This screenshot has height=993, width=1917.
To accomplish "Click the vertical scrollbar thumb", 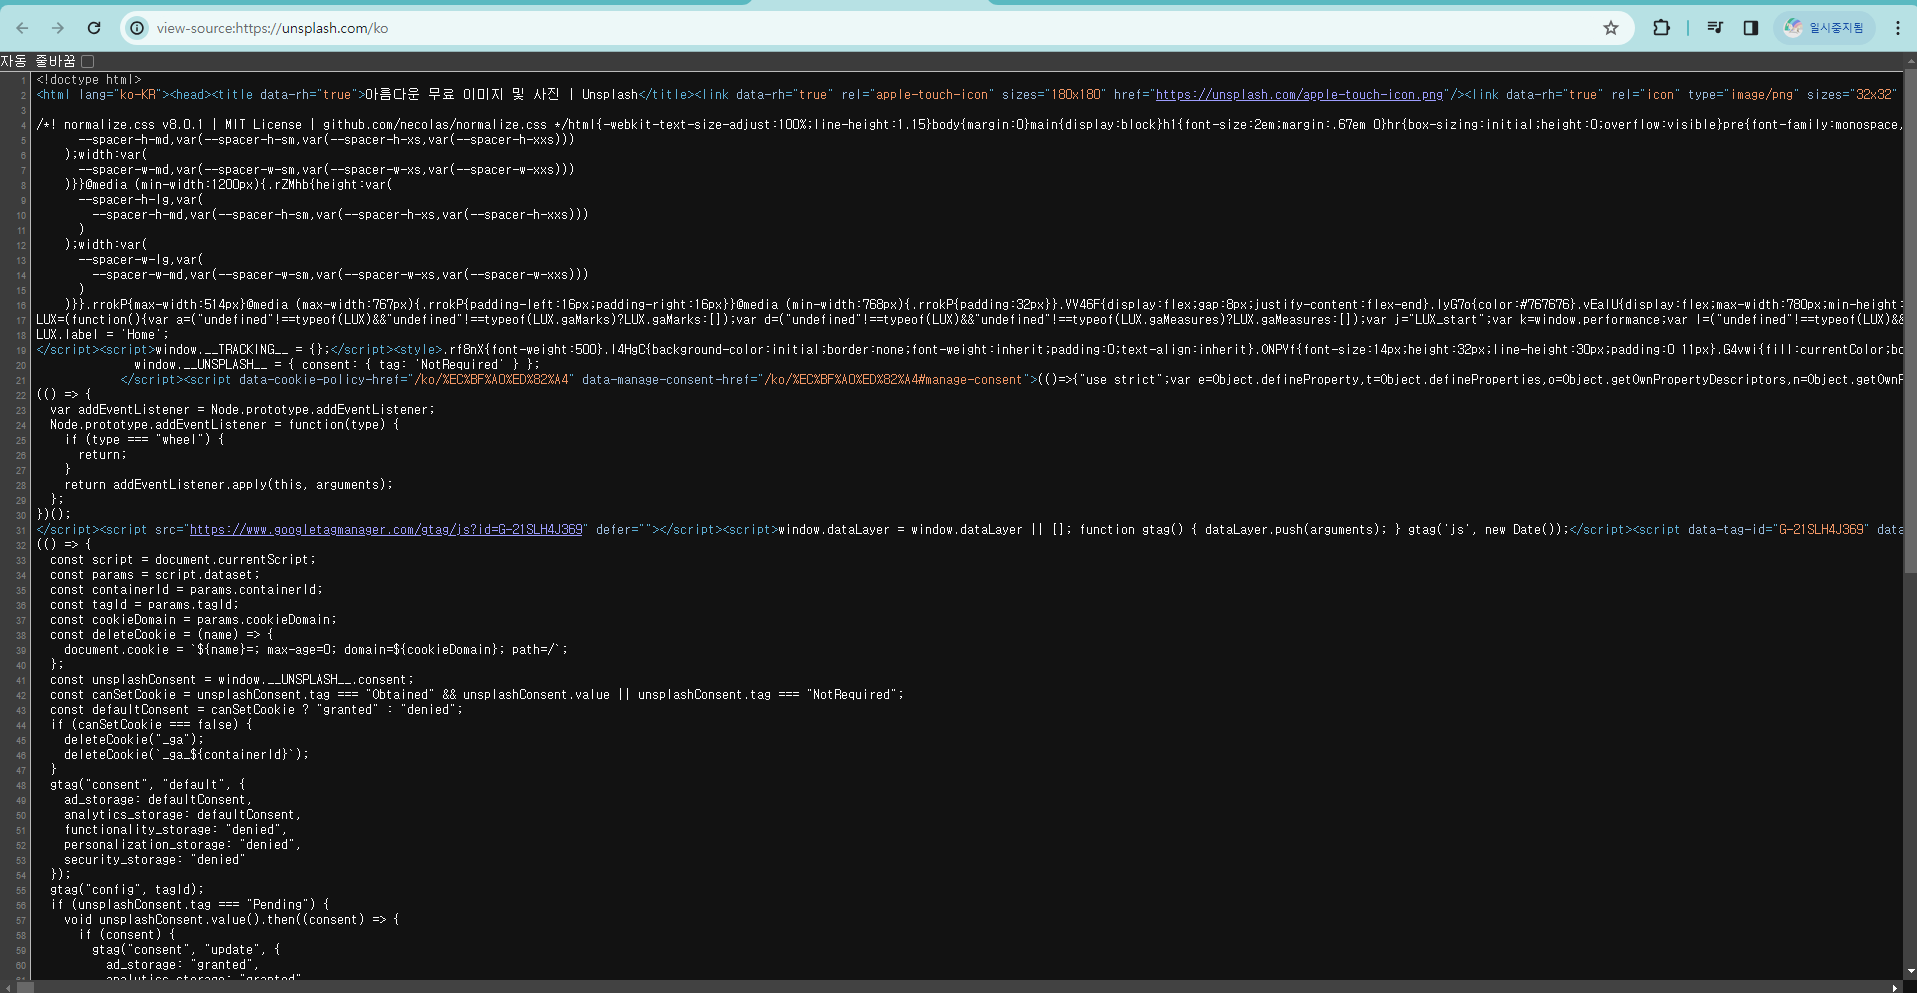I will (1910, 320).
